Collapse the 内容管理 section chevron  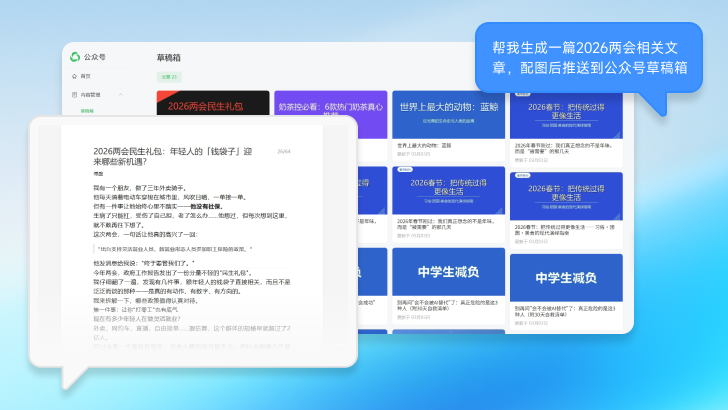tap(121, 95)
